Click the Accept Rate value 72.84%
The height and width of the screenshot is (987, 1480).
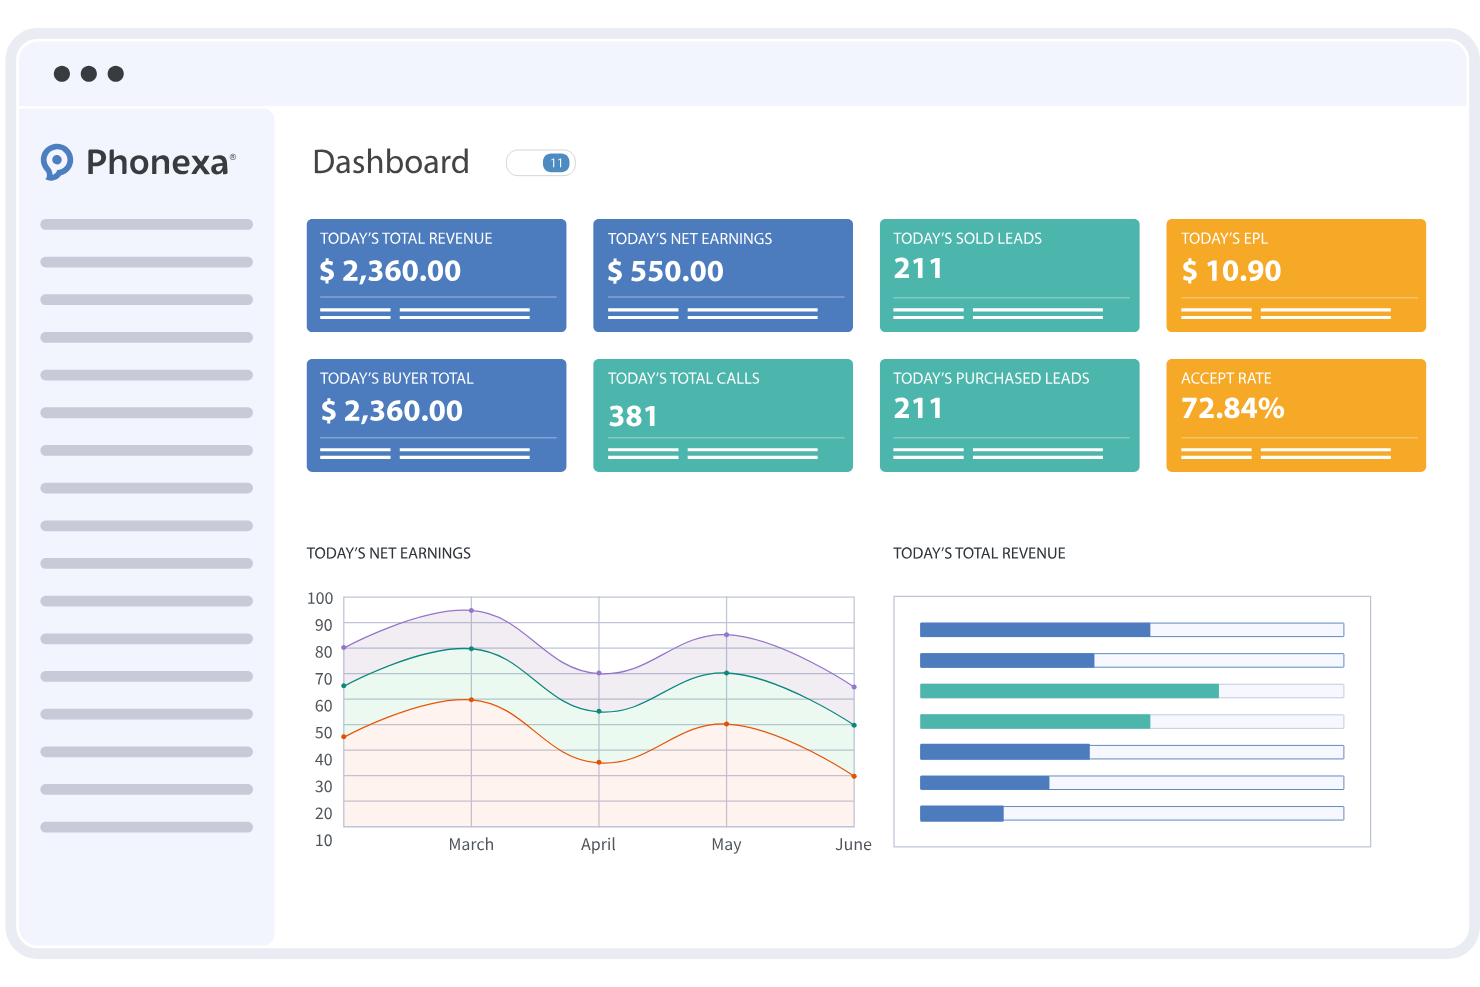1232,408
